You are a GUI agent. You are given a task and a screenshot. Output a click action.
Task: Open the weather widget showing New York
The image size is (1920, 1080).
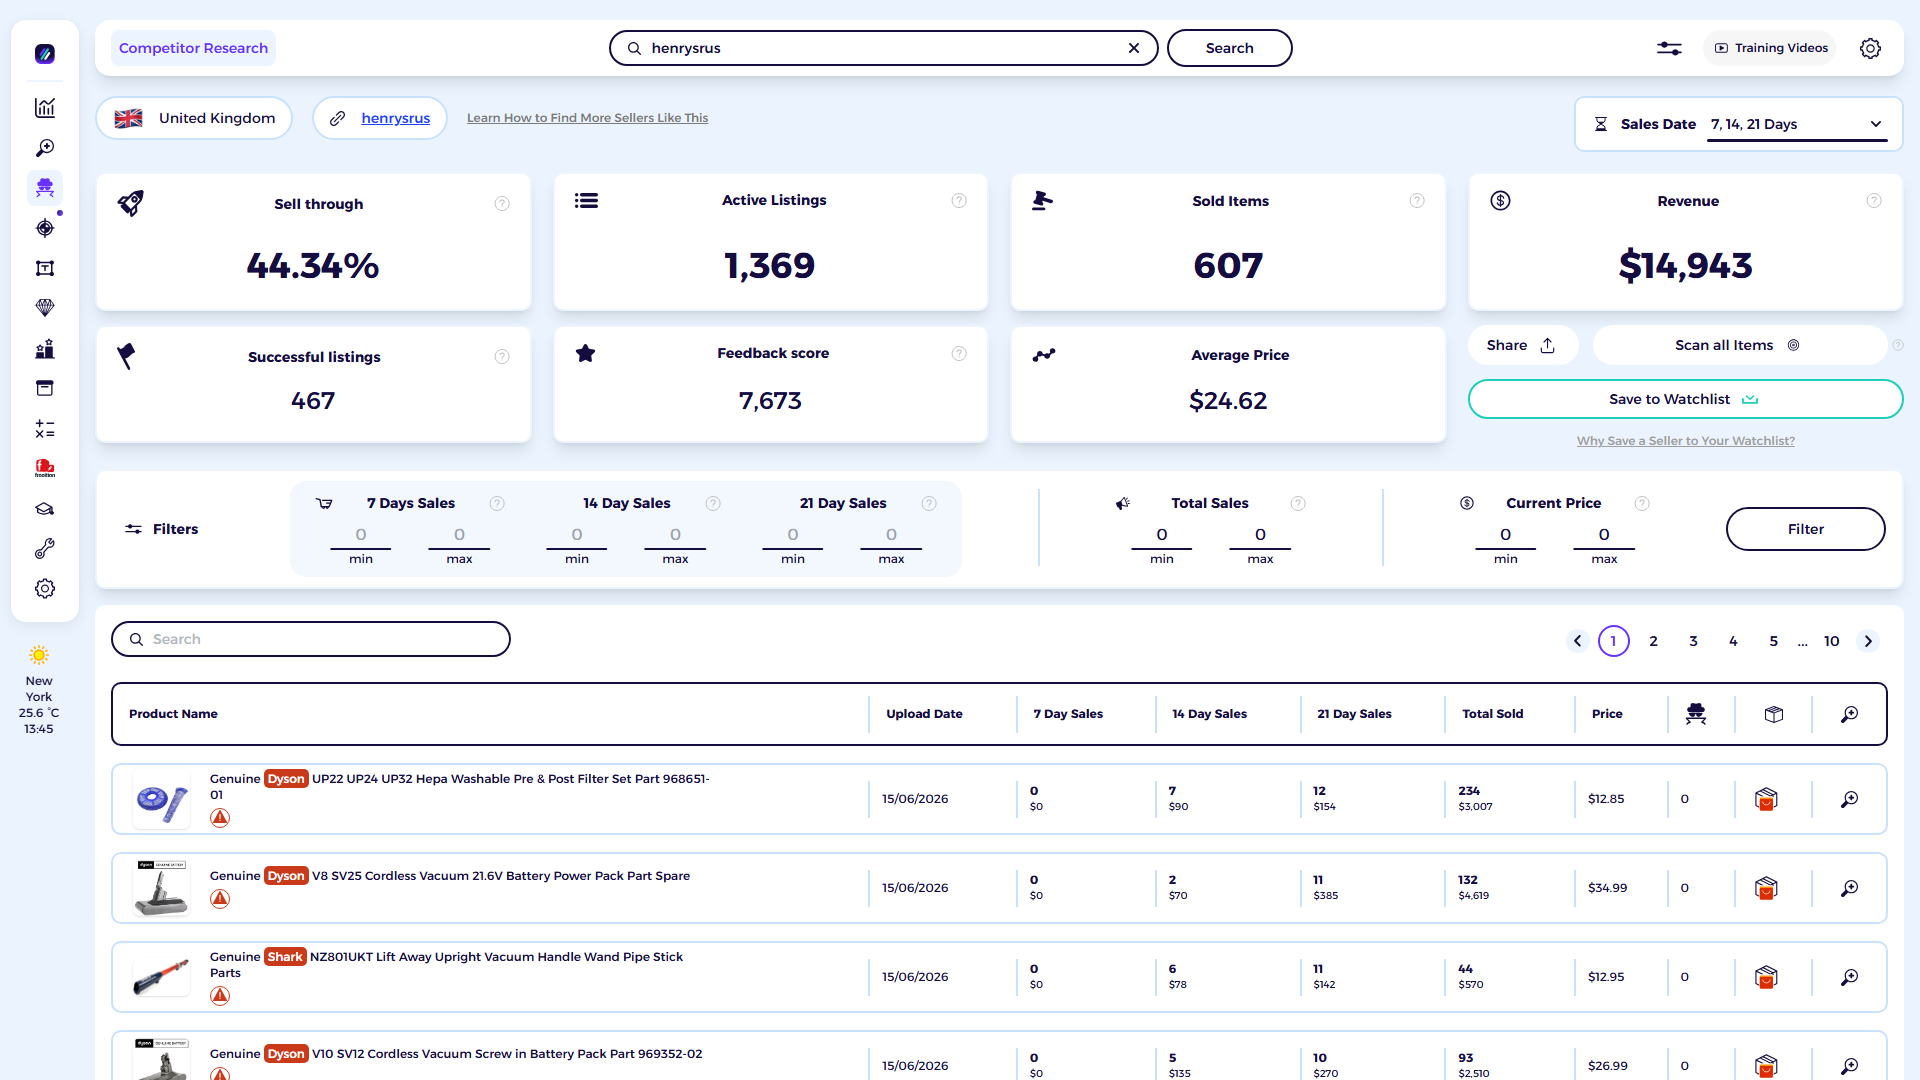(x=39, y=690)
